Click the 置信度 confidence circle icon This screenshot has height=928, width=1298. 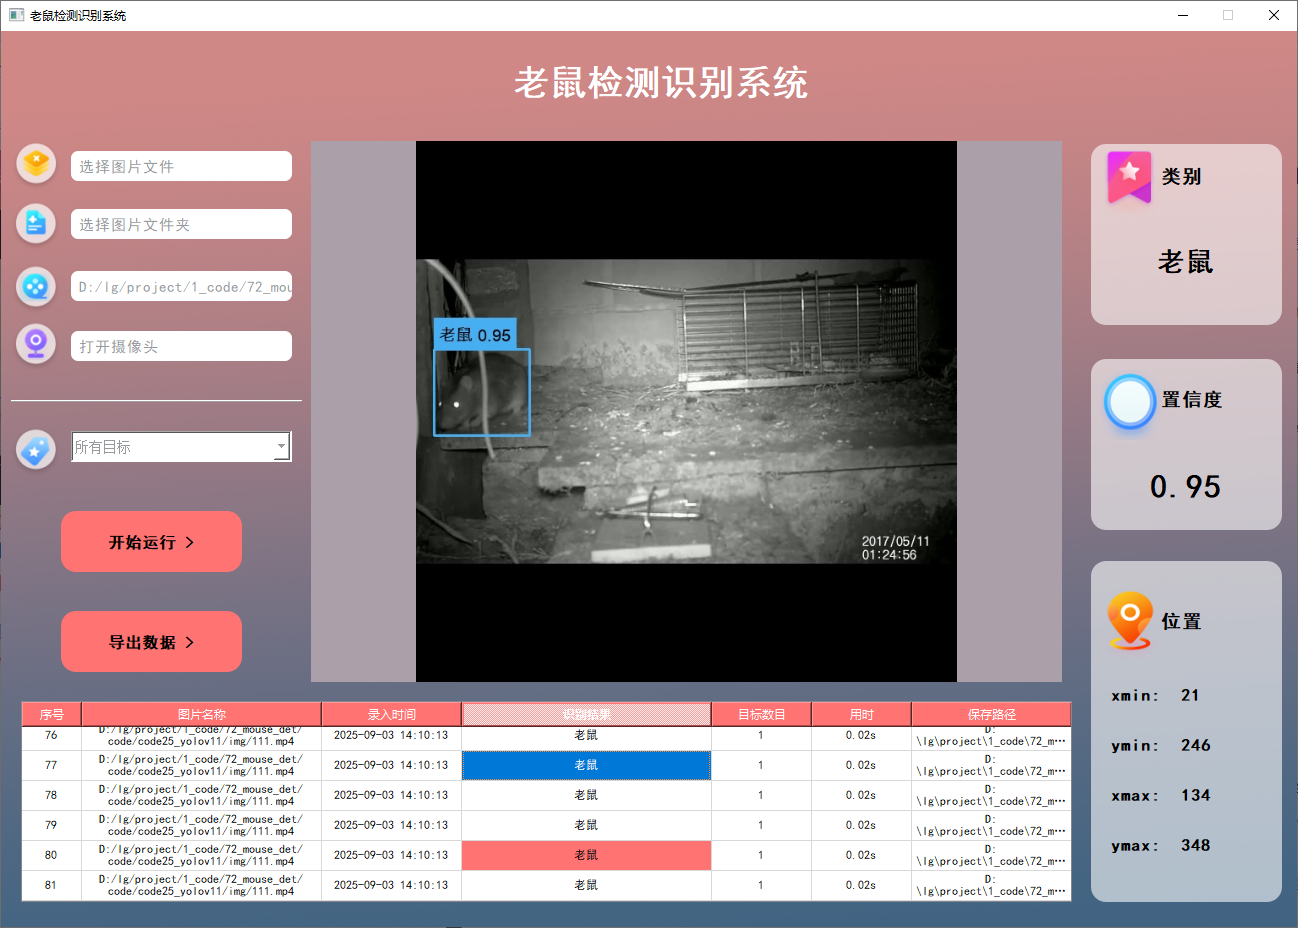coord(1130,402)
